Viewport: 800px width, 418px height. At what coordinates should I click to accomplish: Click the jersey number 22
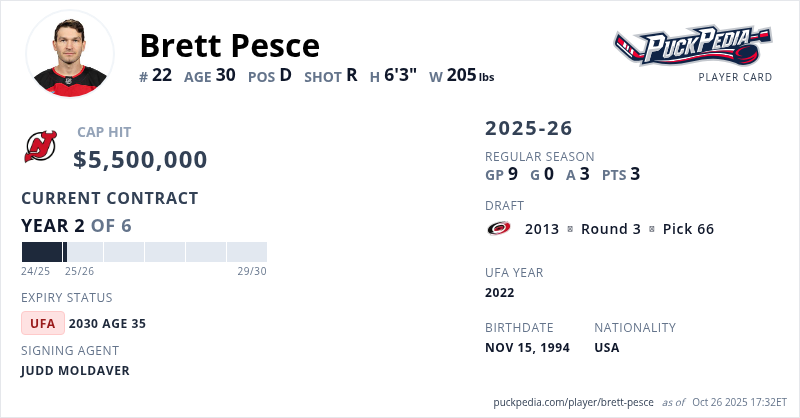pyautogui.click(x=163, y=75)
